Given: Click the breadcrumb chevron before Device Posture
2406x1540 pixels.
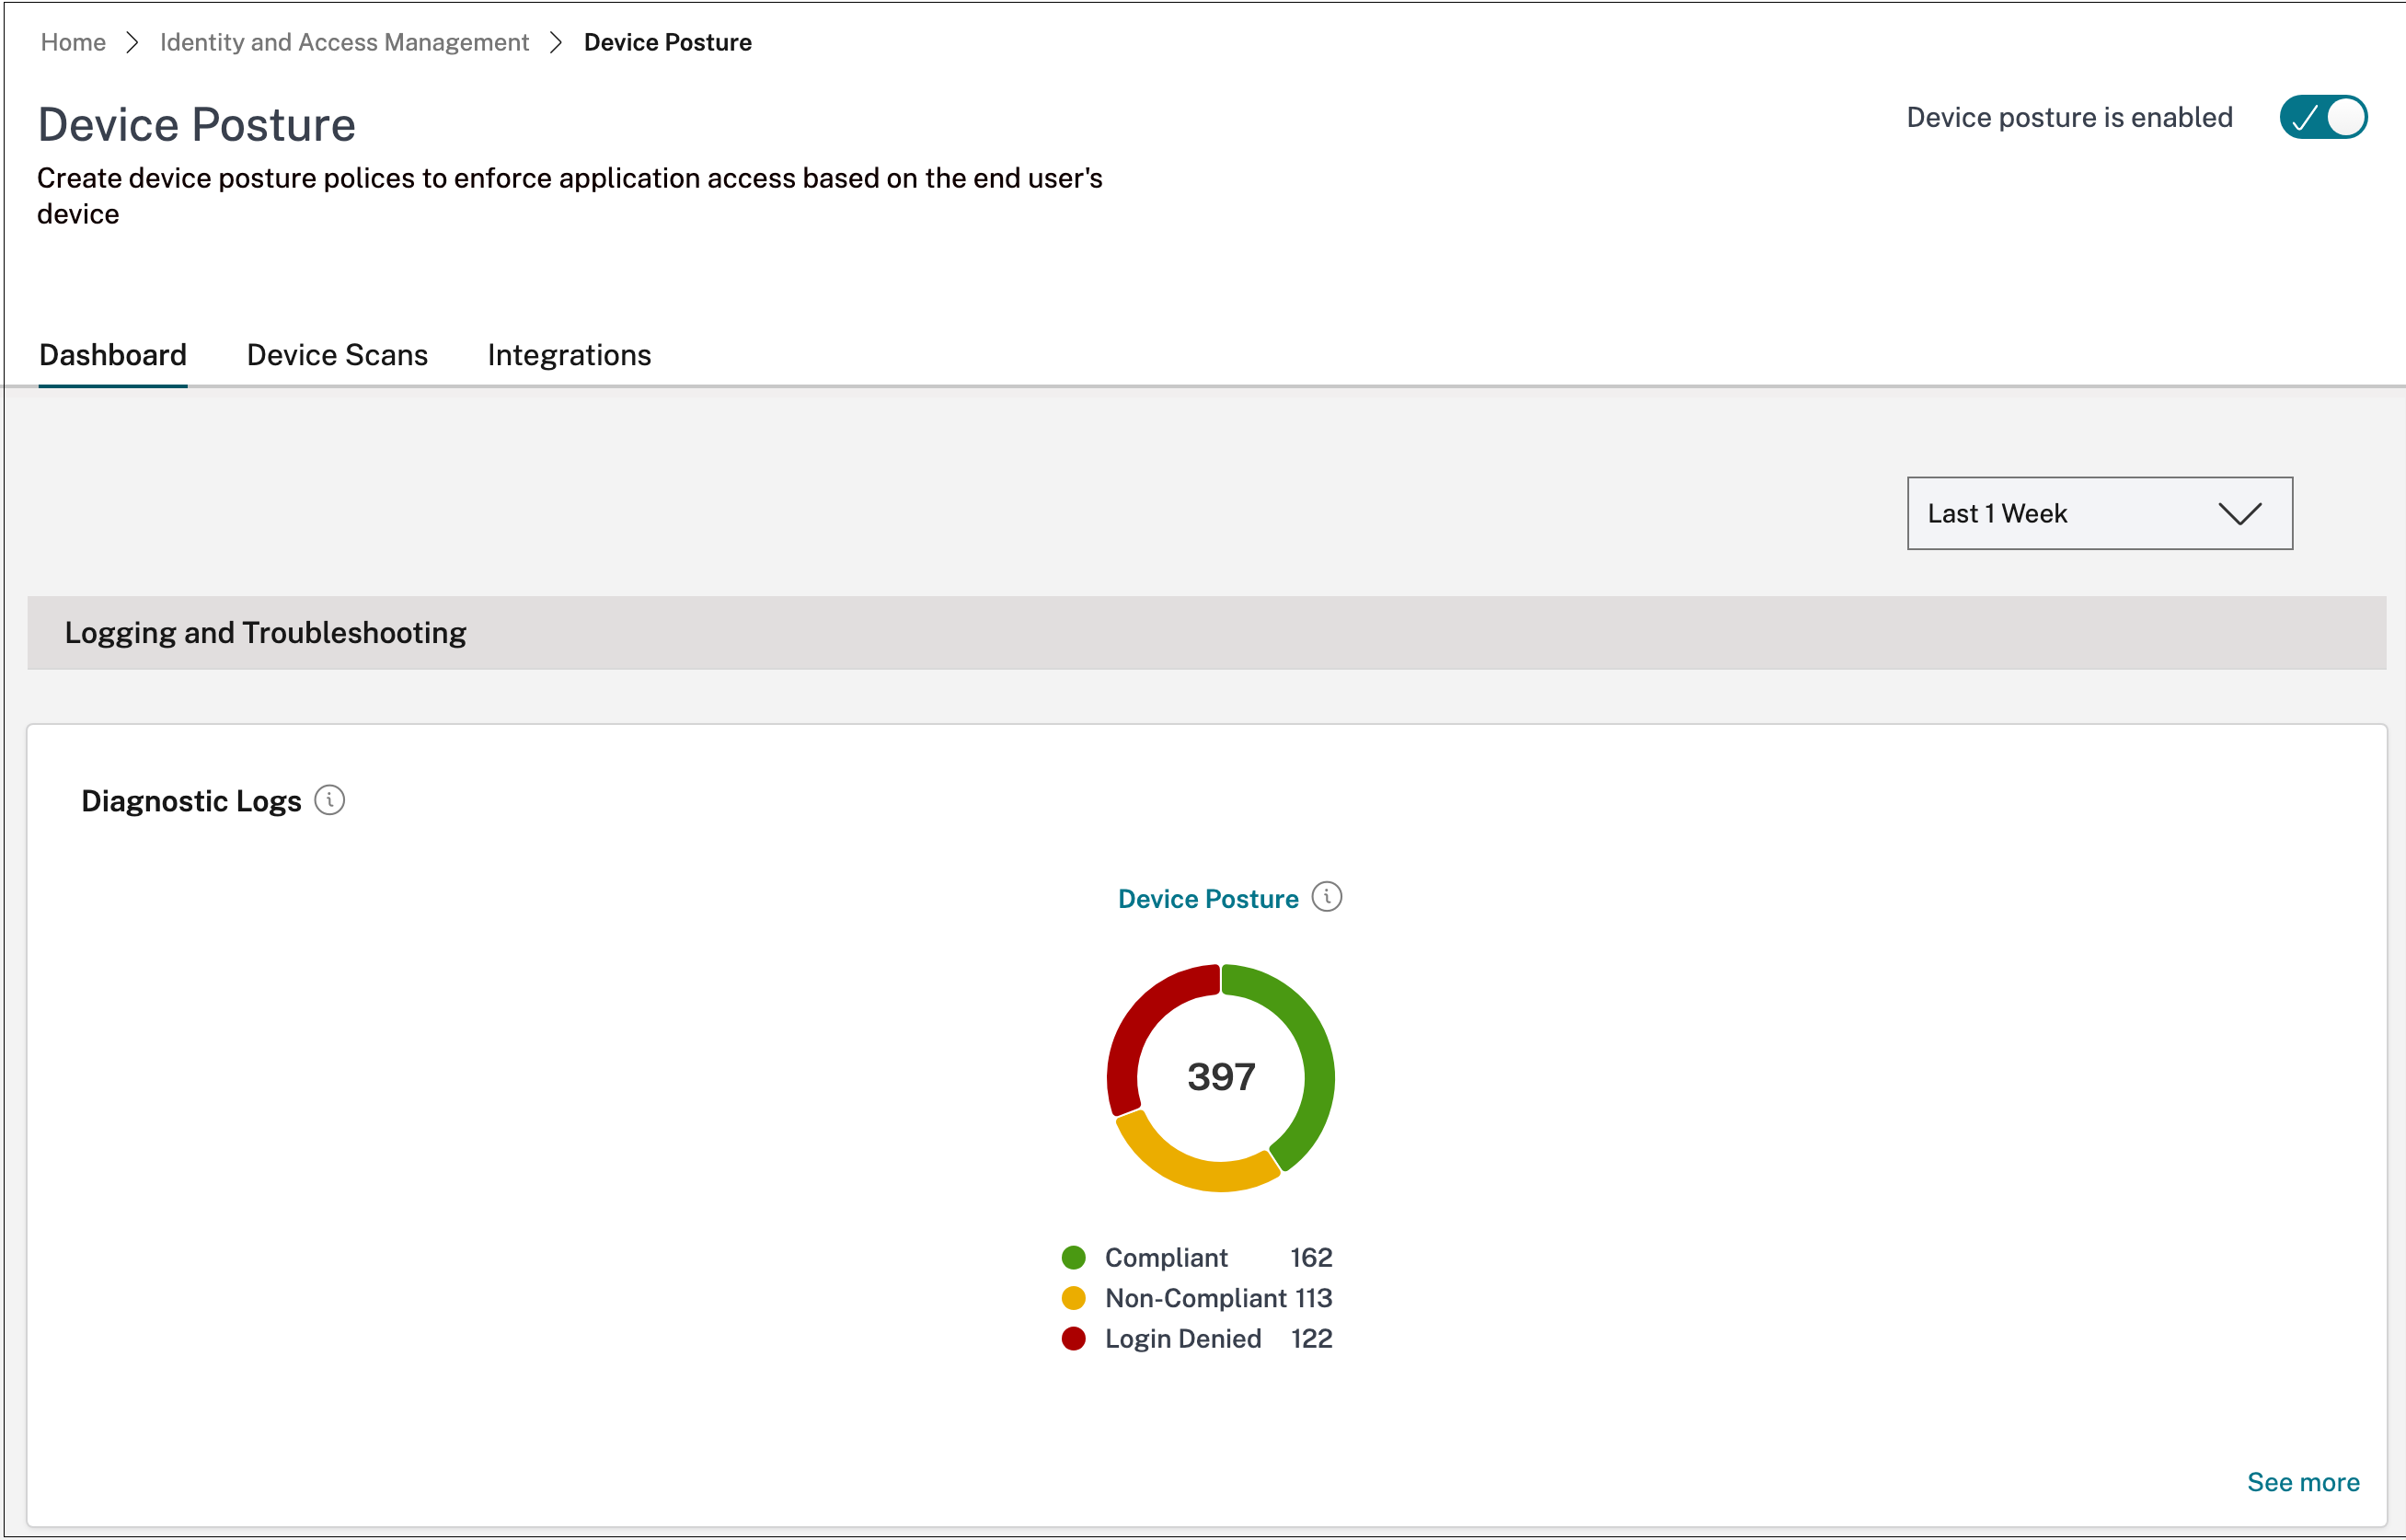Looking at the screenshot, I should click(x=556, y=42).
